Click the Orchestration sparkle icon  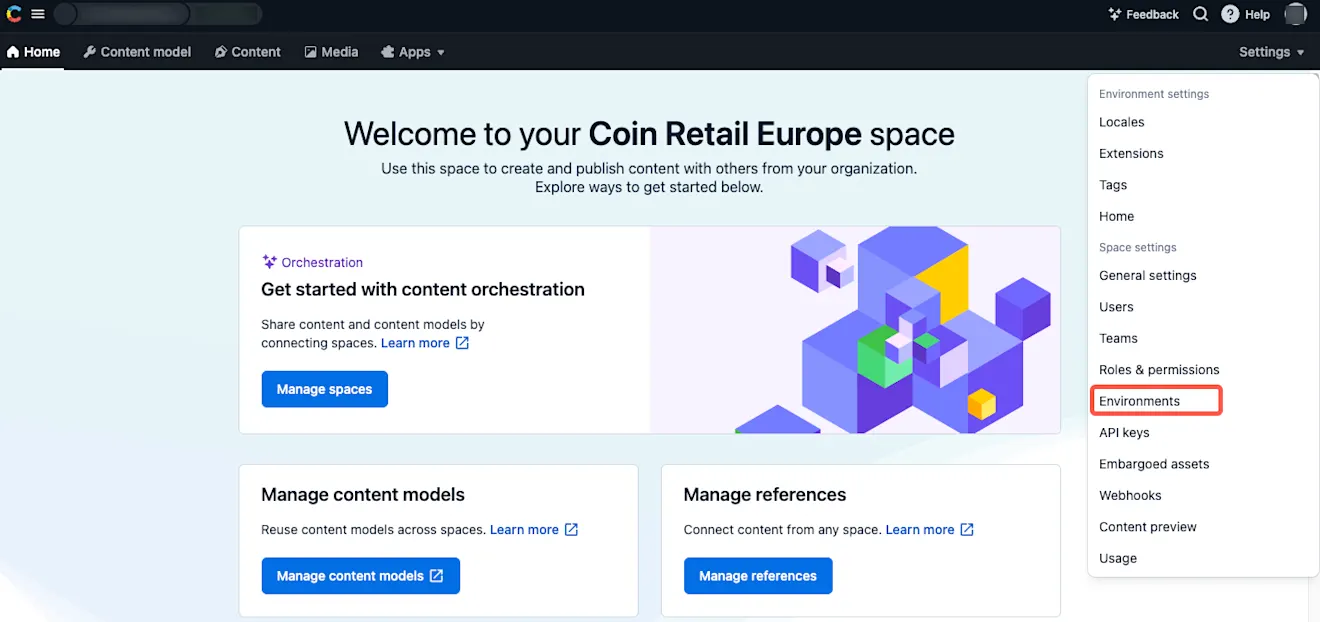[x=269, y=262]
